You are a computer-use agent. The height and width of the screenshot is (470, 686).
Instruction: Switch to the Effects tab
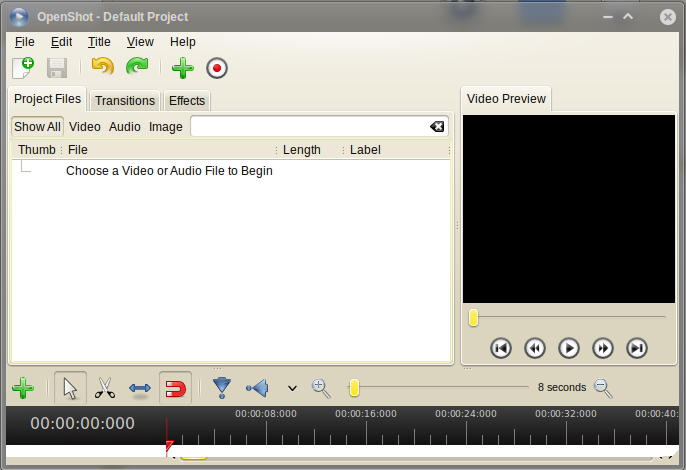187,100
